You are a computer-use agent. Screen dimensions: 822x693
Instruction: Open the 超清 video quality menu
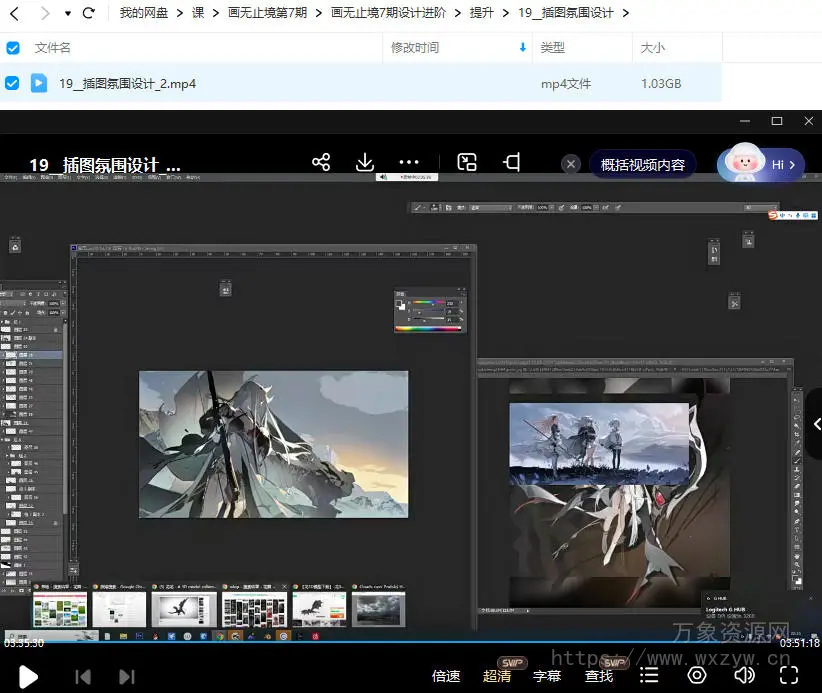pos(497,676)
